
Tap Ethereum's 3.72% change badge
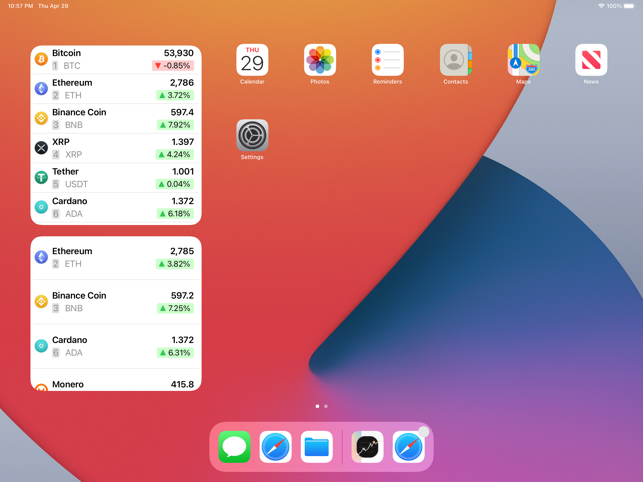(175, 95)
